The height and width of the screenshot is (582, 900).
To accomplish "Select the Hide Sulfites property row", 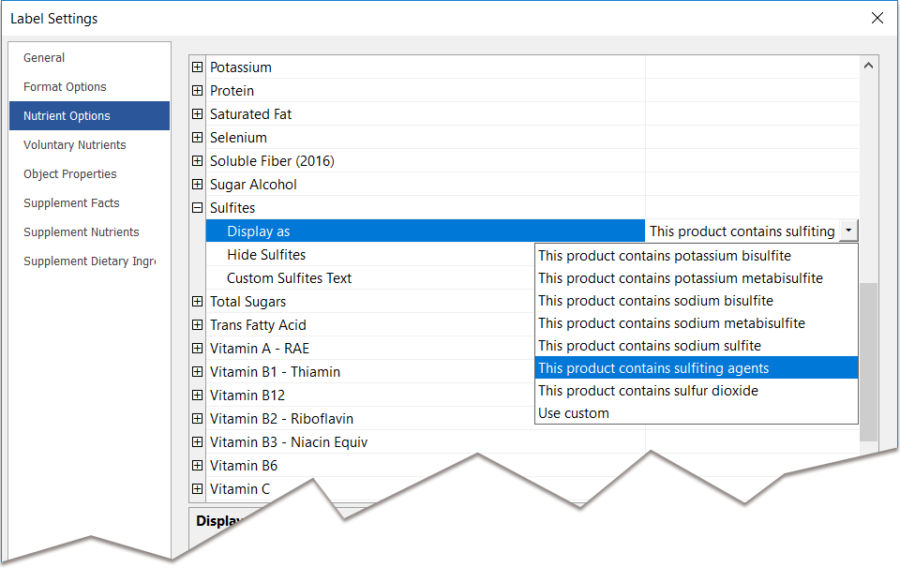I will (x=266, y=255).
